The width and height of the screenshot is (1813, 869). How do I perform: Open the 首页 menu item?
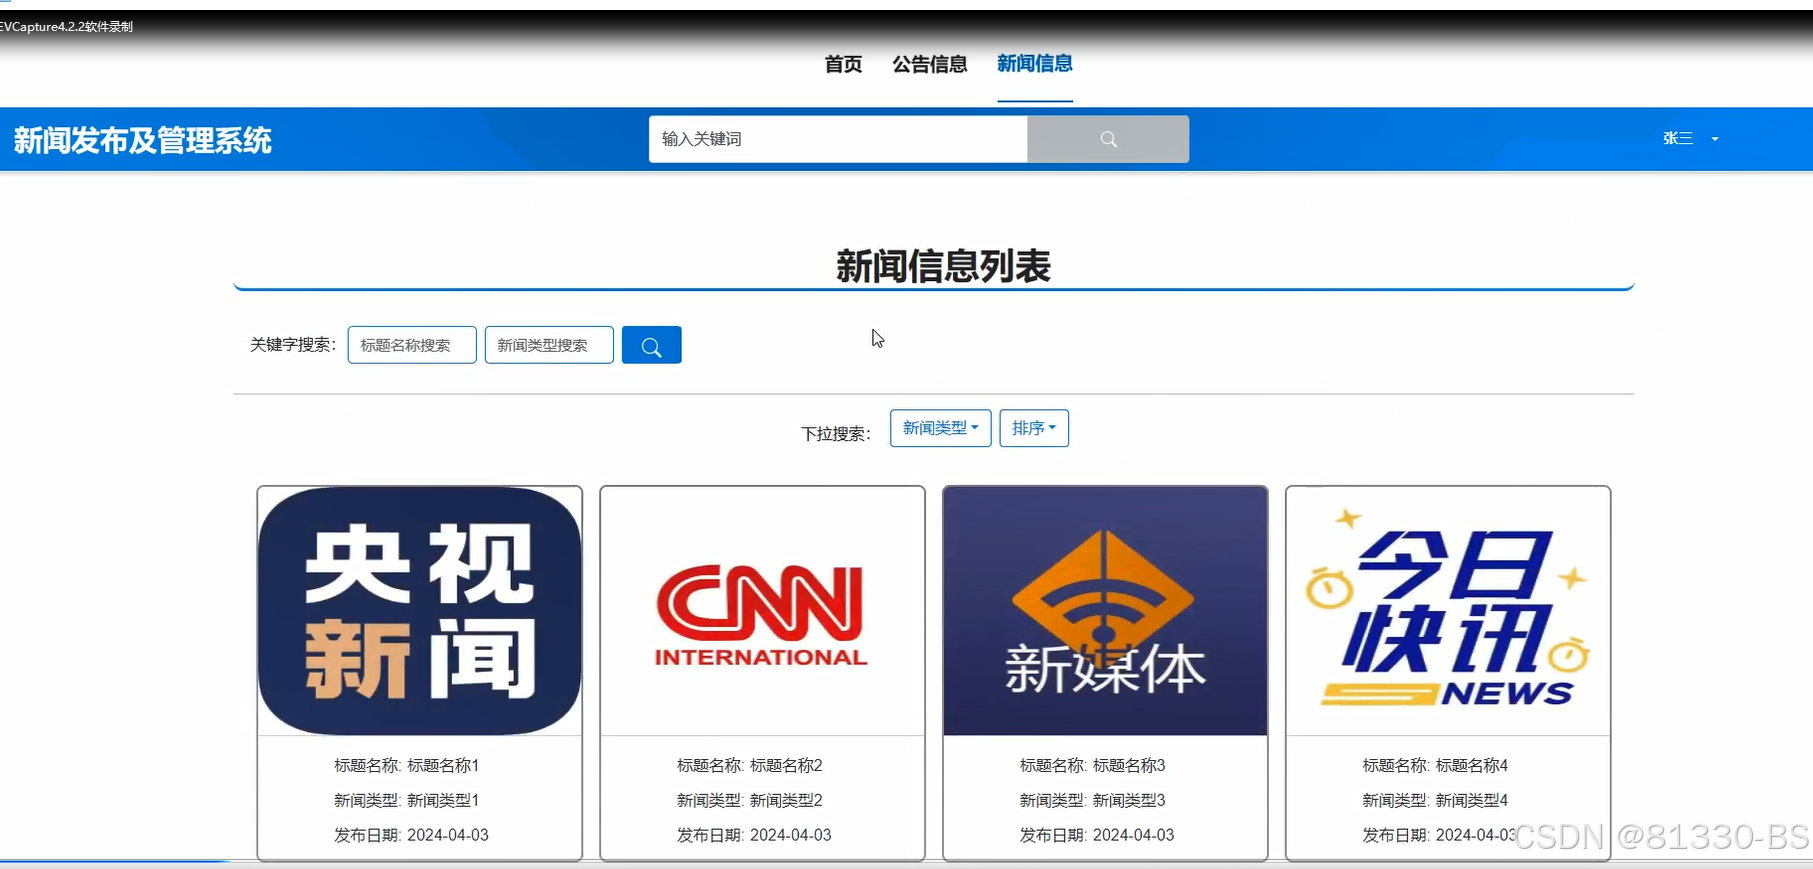(843, 64)
